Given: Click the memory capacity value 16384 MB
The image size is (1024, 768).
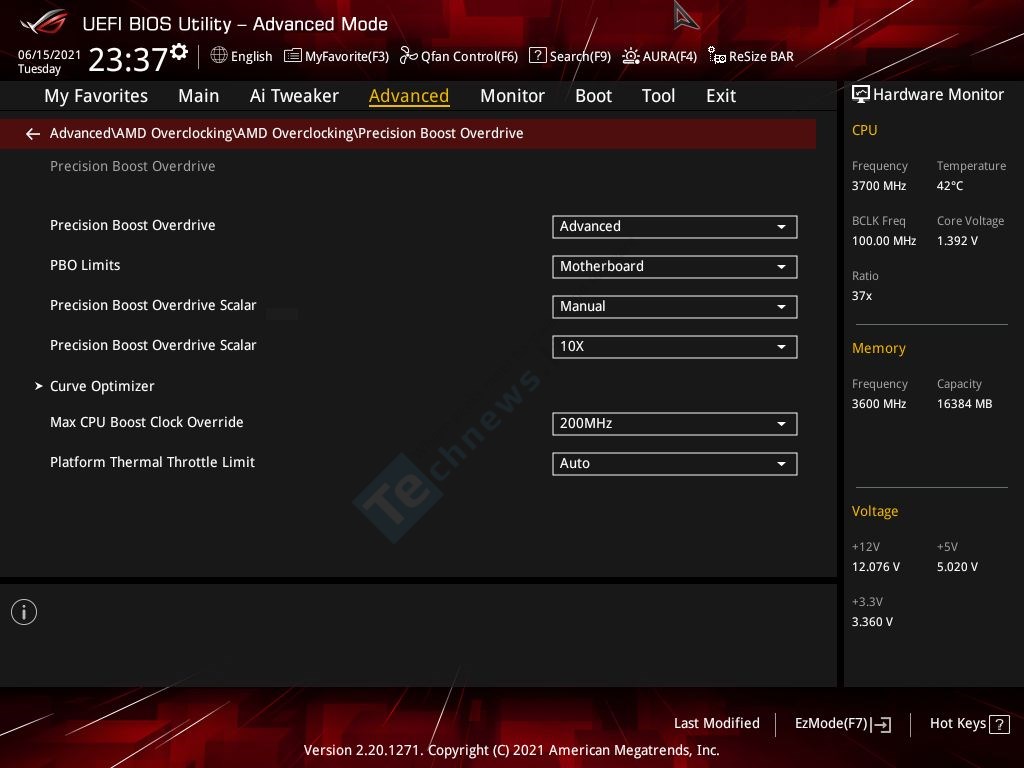Looking at the screenshot, I should [x=964, y=404].
